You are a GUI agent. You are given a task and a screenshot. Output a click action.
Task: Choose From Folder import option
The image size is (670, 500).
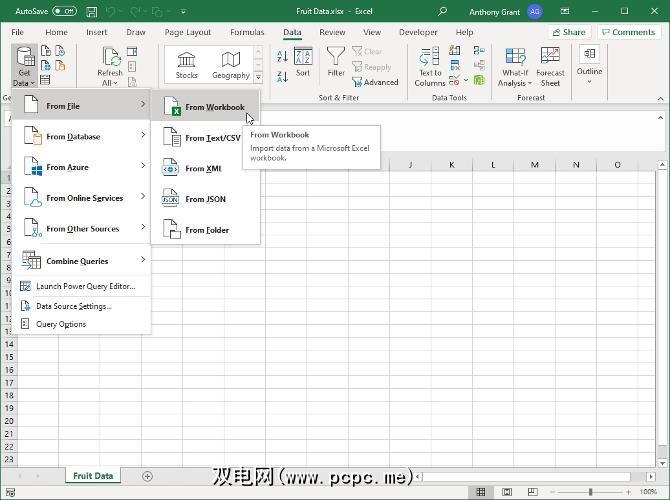pos(206,230)
